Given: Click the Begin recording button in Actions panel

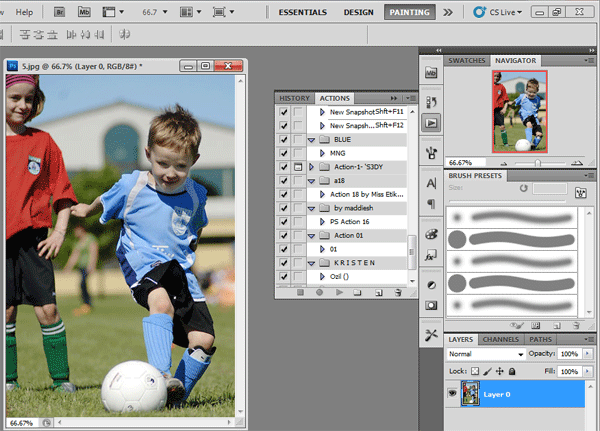Looking at the screenshot, I should click(320, 292).
